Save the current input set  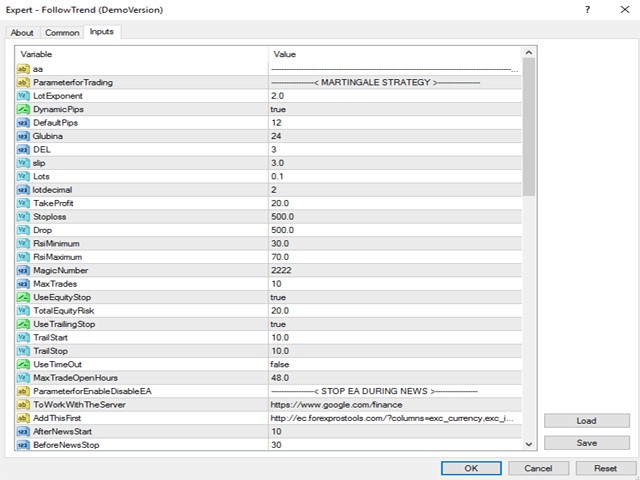pyautogui.click(x=587, y=443)
